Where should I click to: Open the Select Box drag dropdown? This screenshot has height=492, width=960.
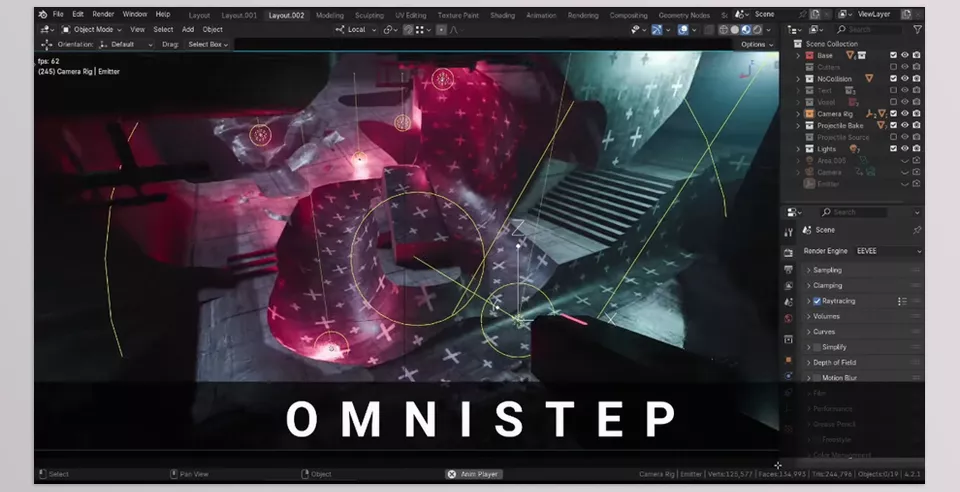coord(208,45)
